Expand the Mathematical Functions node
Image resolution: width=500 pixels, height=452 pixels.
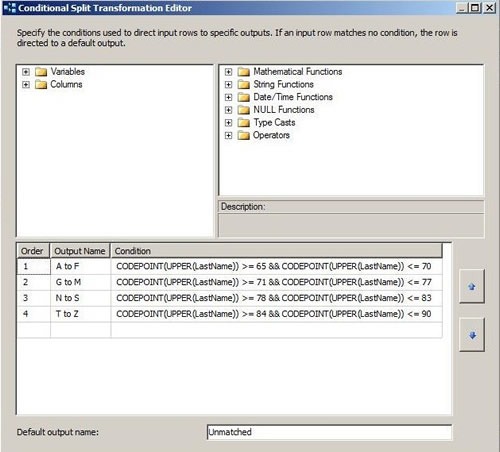click(x=228, y=72)
